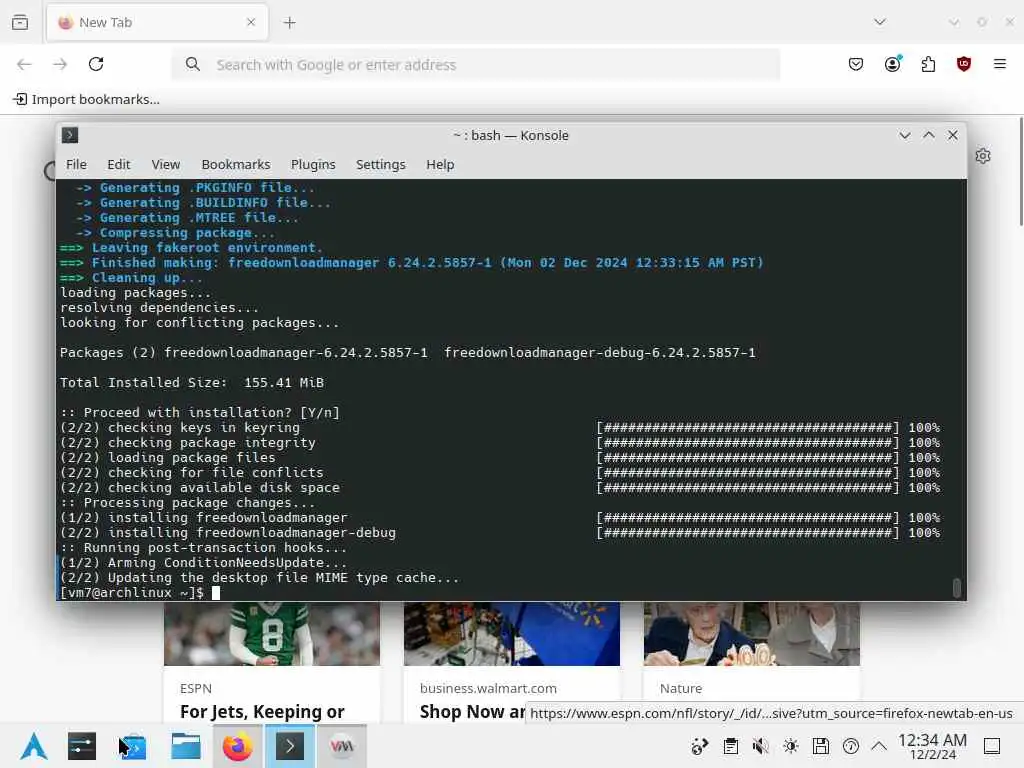The height and width of the screenshot is (768, 1024).
Task: Select Konsole terminal taskbar entry
Action: click(290, 746)
